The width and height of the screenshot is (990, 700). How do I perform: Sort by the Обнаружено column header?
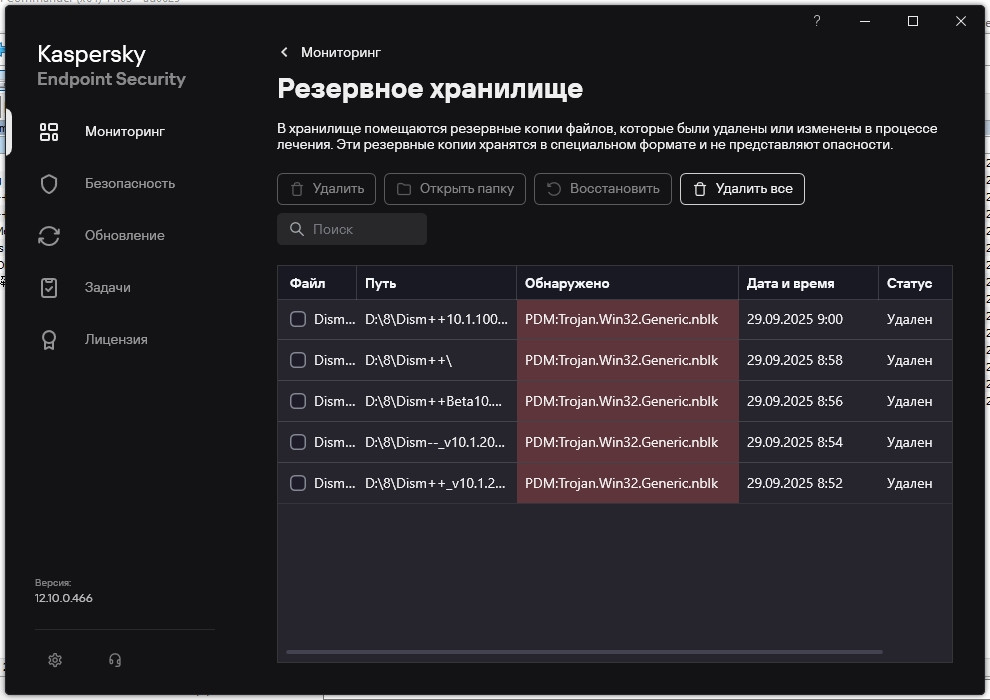627,283
